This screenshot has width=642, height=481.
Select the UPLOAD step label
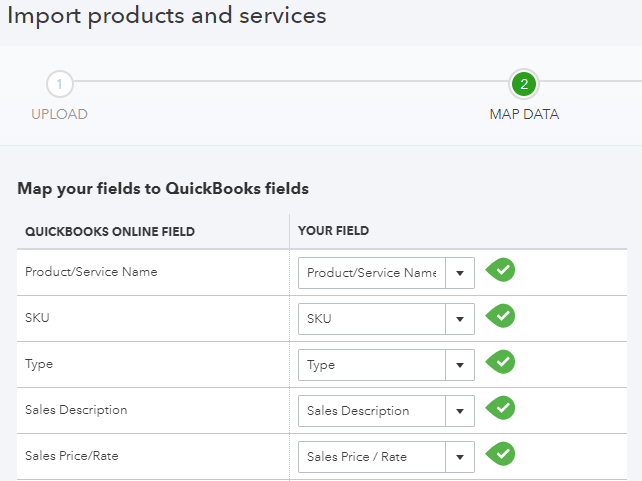click(59, 114)
